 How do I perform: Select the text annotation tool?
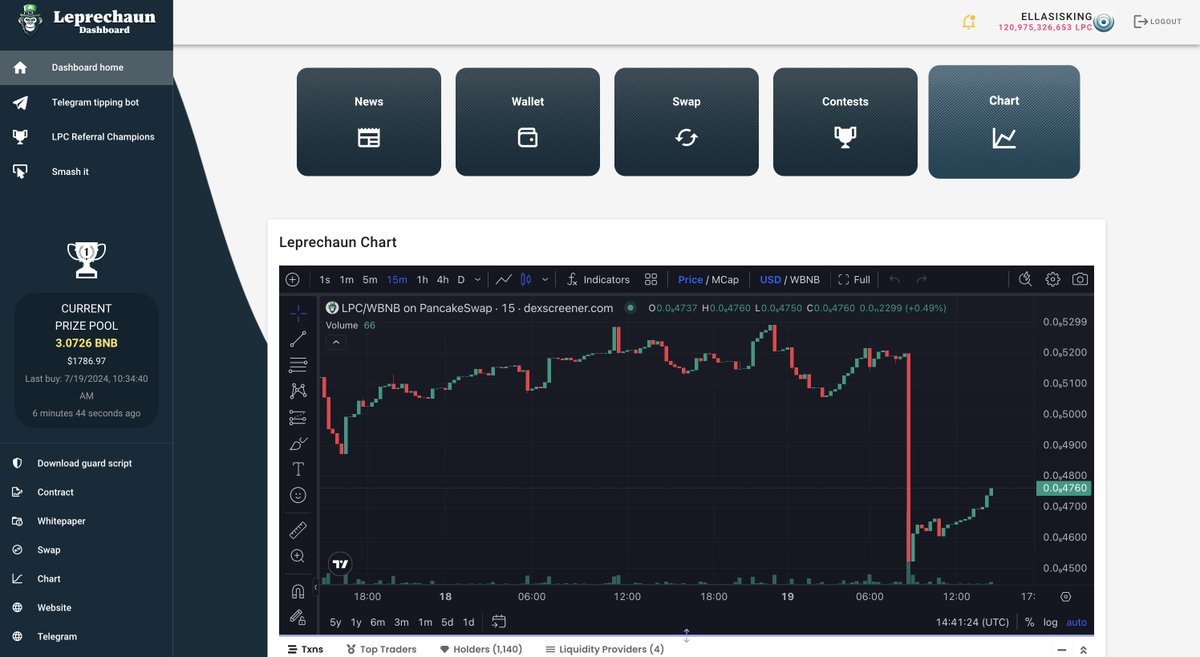point(298,469)
